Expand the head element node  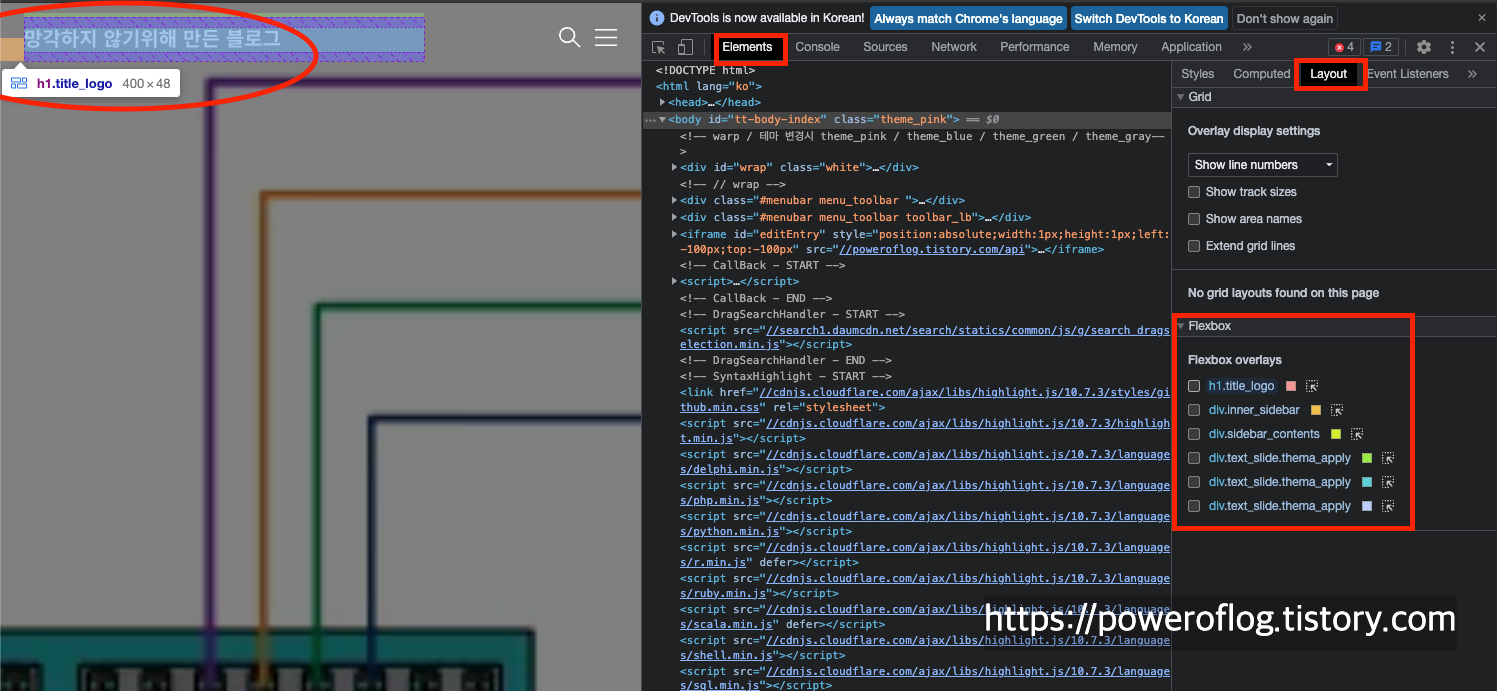(662, 103)
